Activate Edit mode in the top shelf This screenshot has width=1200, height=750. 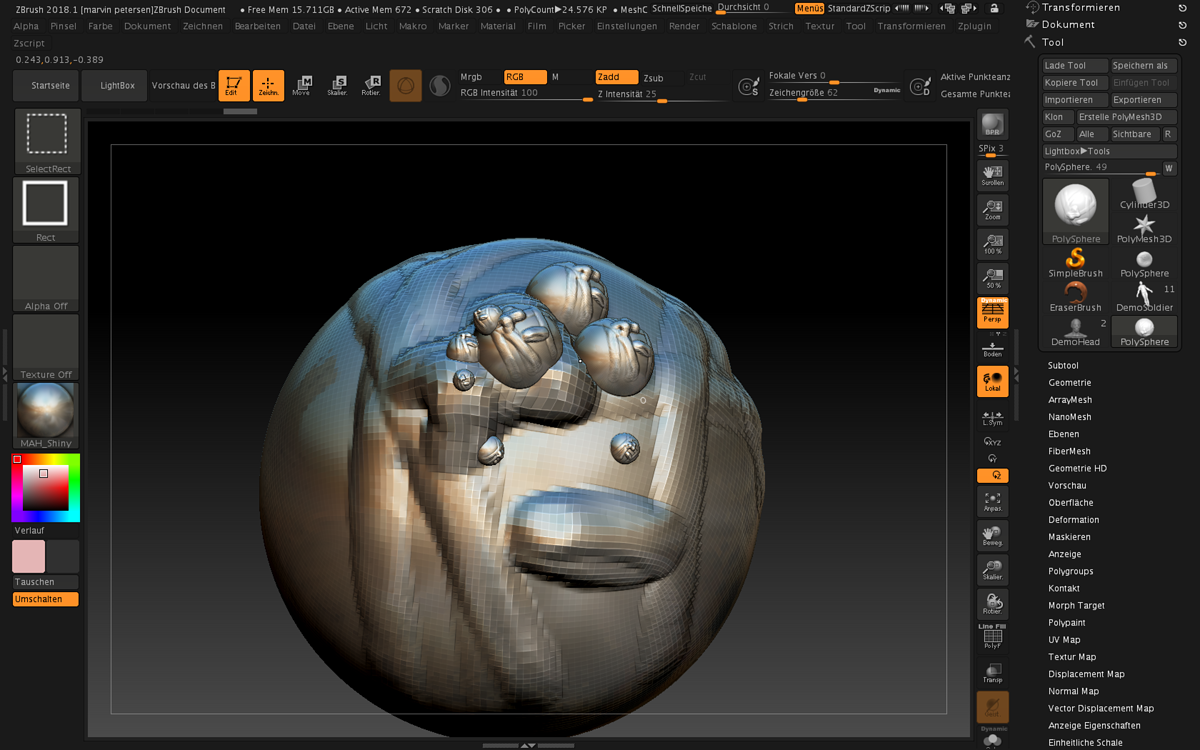pyautogui.click(x=234, y=86)
